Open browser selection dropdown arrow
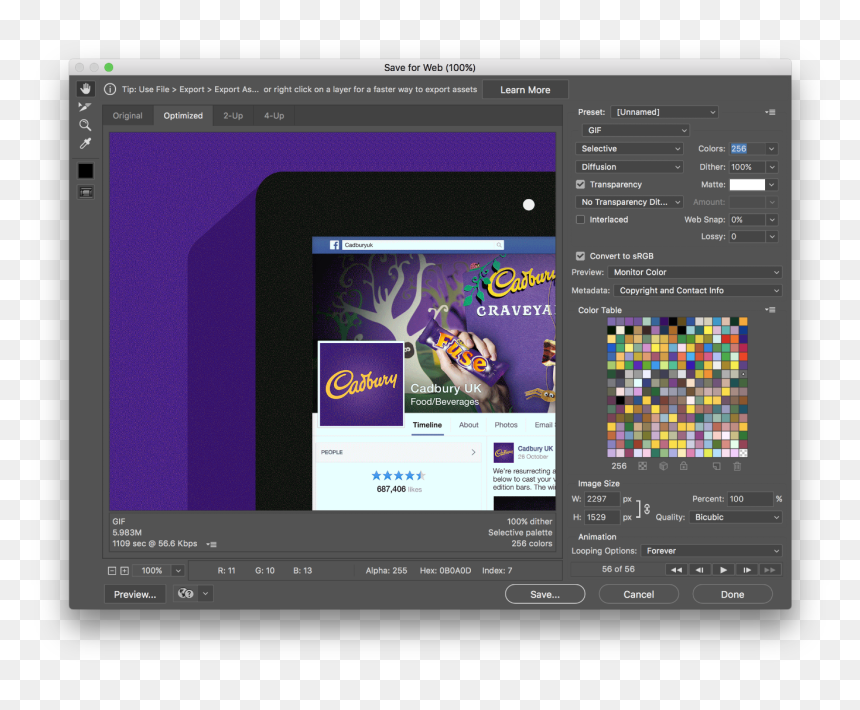Image resolution: width=860 pixels, height=710 pixels. pos(206,594)
